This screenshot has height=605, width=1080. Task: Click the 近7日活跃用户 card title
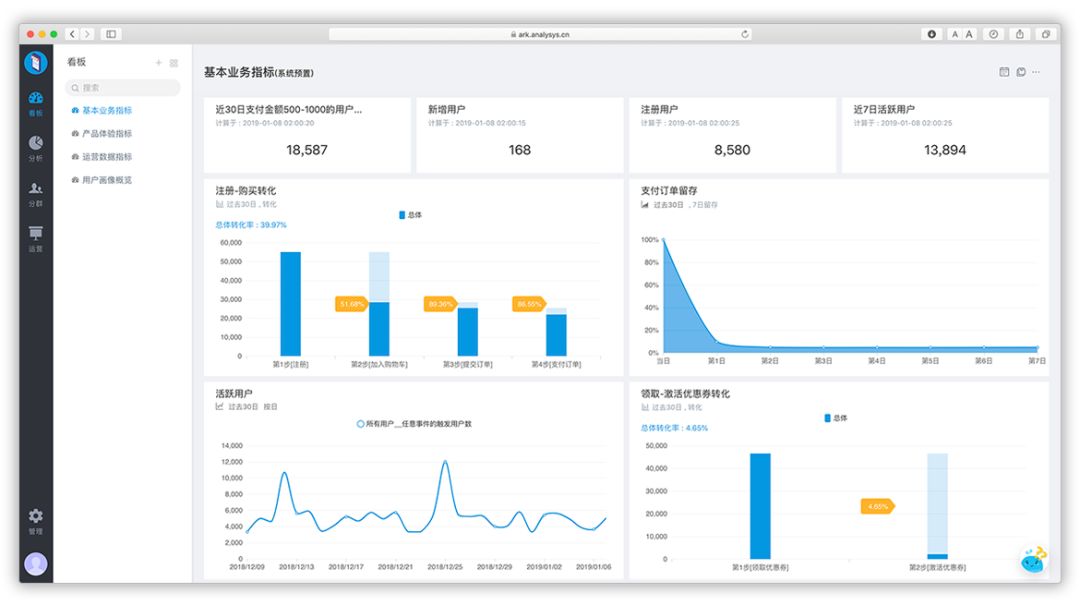point(884,110)
